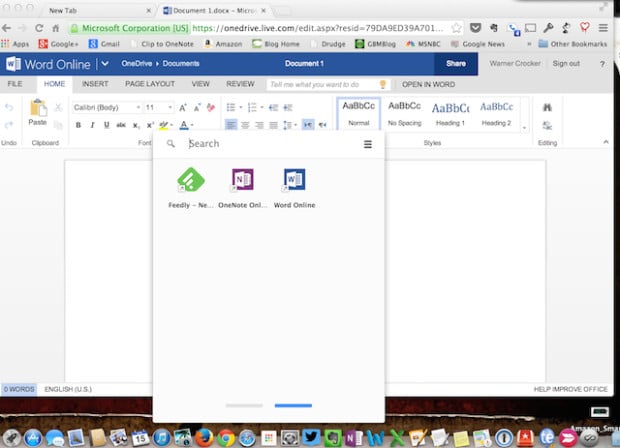This screenshot has width=620, height=448.
Task: Apply the Heading 1 style
Action: coord(450,114)
